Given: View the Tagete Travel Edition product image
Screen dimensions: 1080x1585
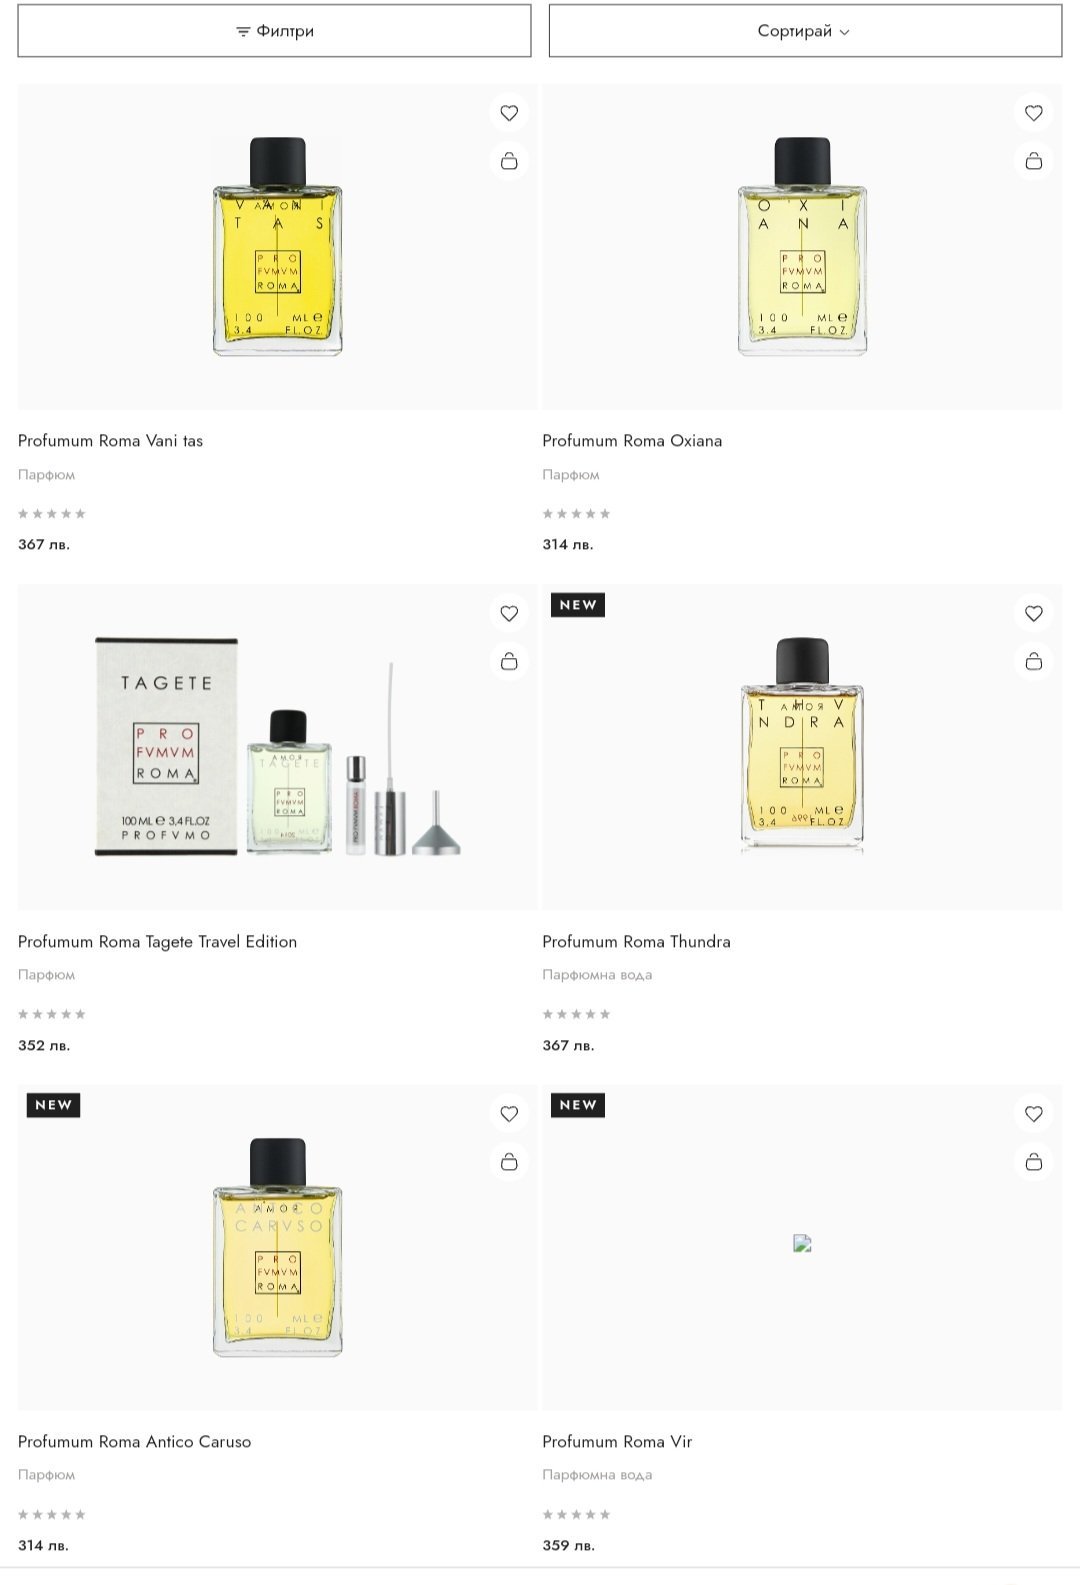Looking at the screenshot, I should pyautogui.click(x=277, y=747).
